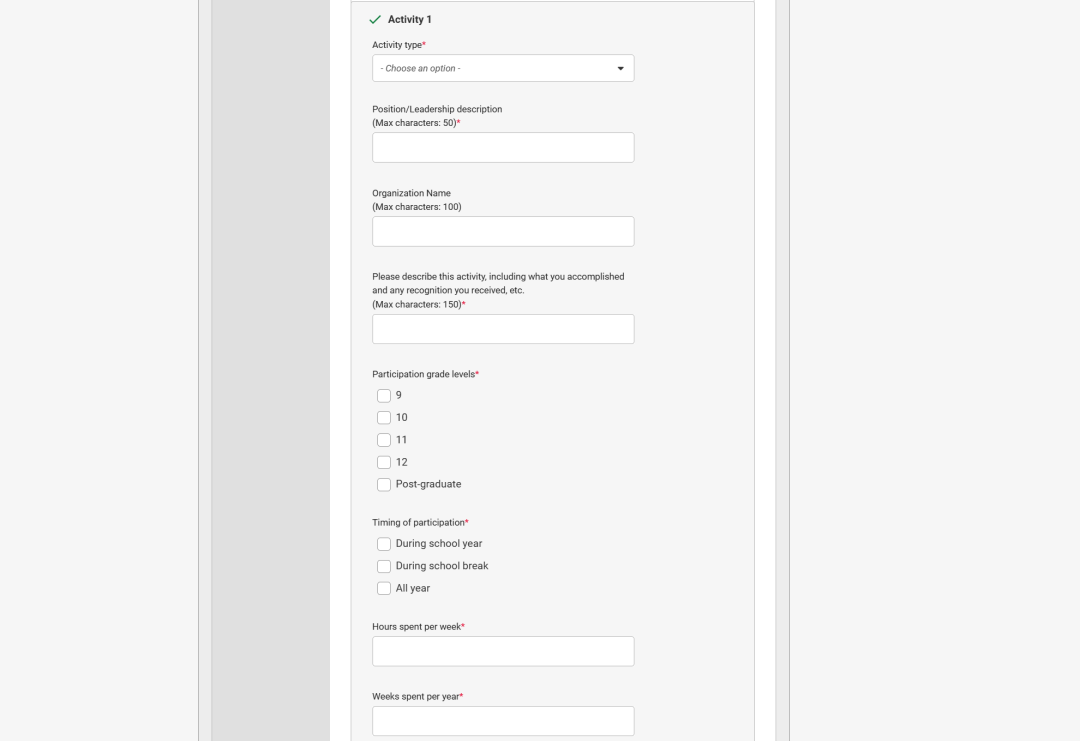This screenshot has height=741, width=1080.
Task: Click the All year label text
Action: 413,588
